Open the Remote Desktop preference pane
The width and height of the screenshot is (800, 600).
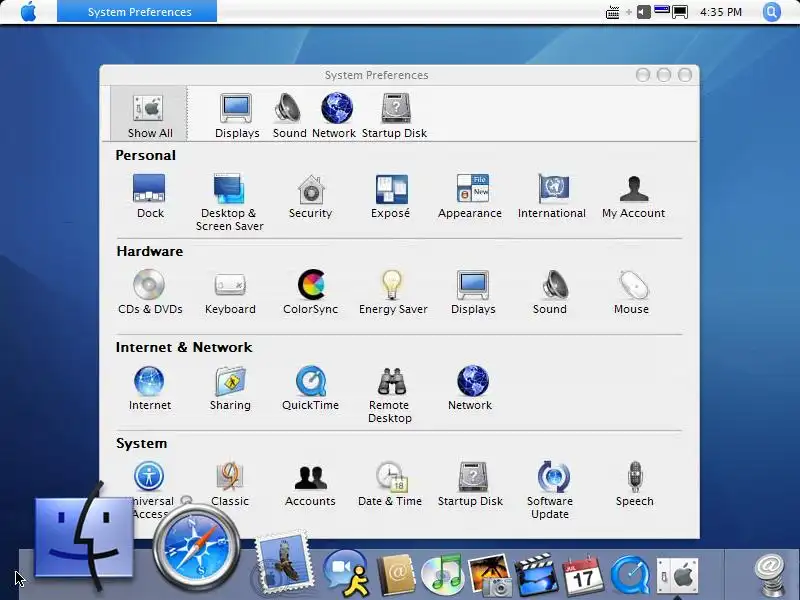coord(390,394)
